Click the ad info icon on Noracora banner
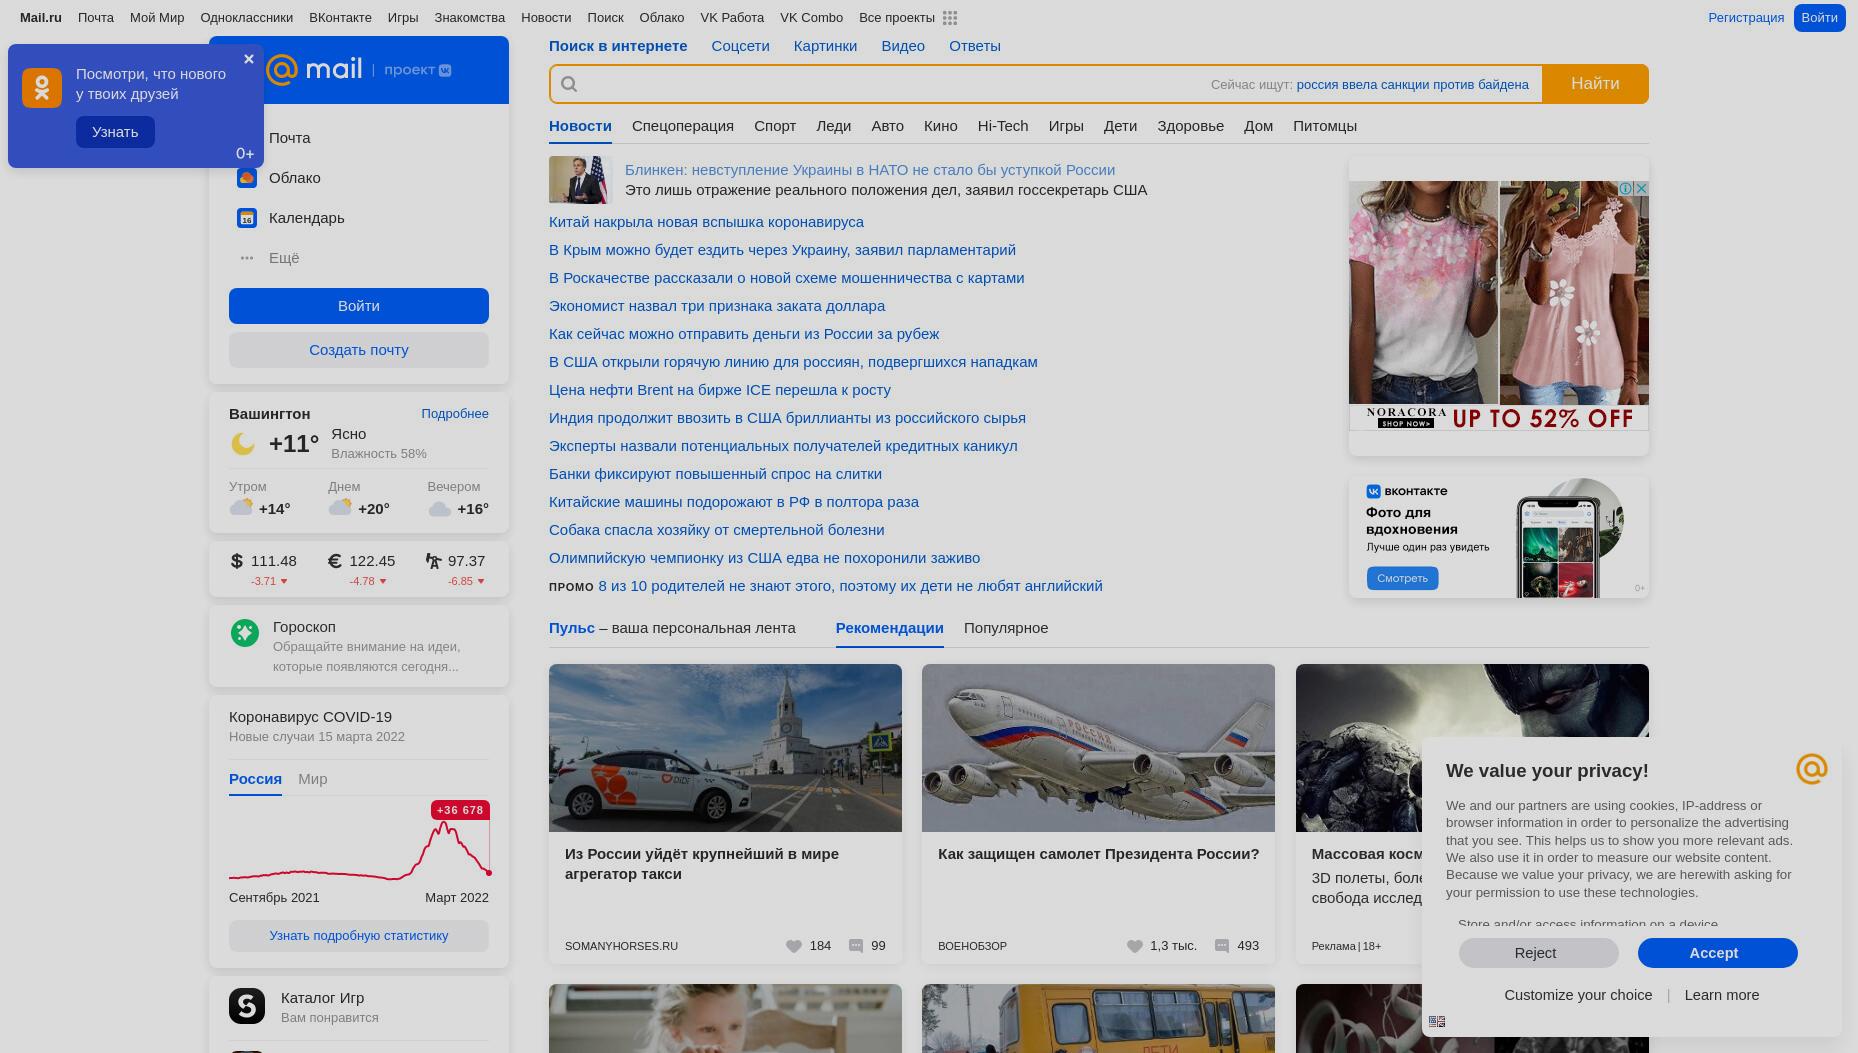This screenshot has height=1053, width=1858. [x=1626, y=189]
